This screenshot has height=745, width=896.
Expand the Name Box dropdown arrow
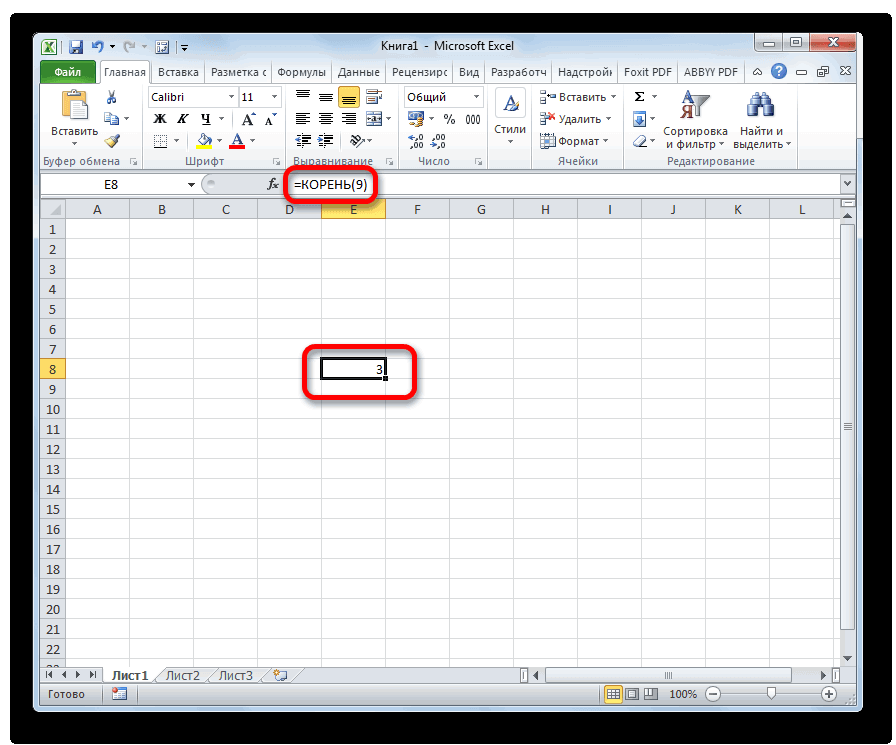pyautogui.click(x=191, y=185)
